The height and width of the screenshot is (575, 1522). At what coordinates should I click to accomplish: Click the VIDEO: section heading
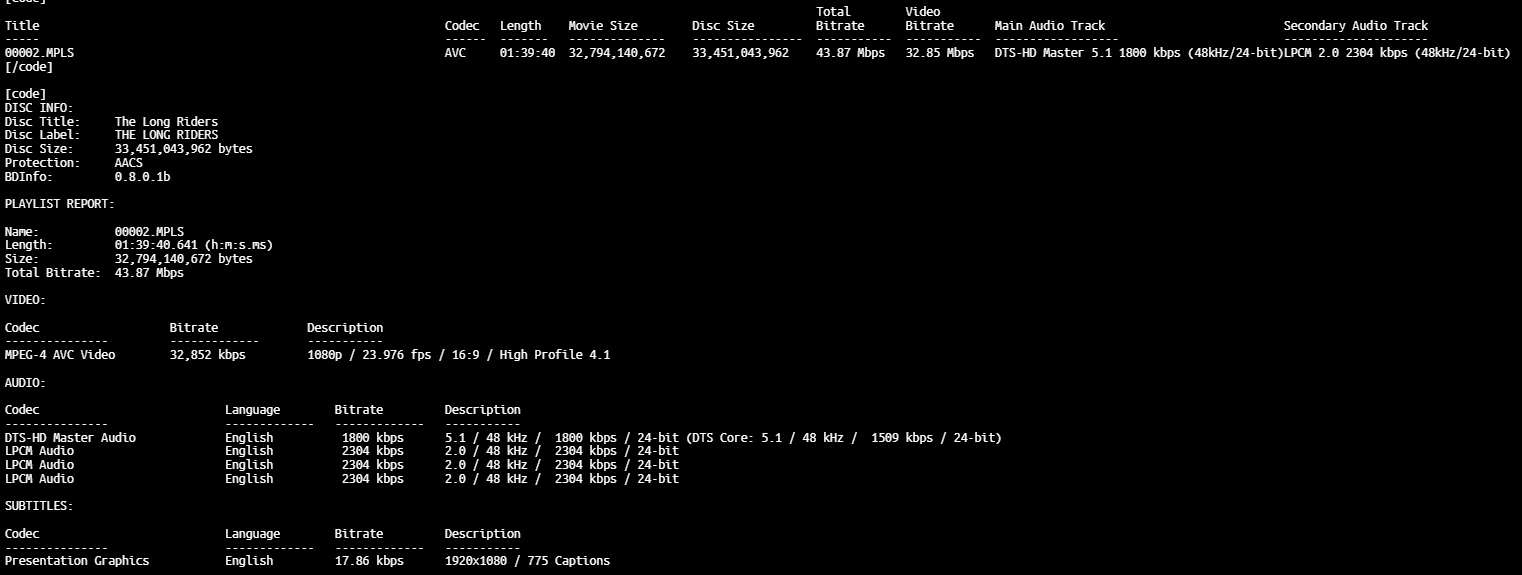[x=25, y=300]
